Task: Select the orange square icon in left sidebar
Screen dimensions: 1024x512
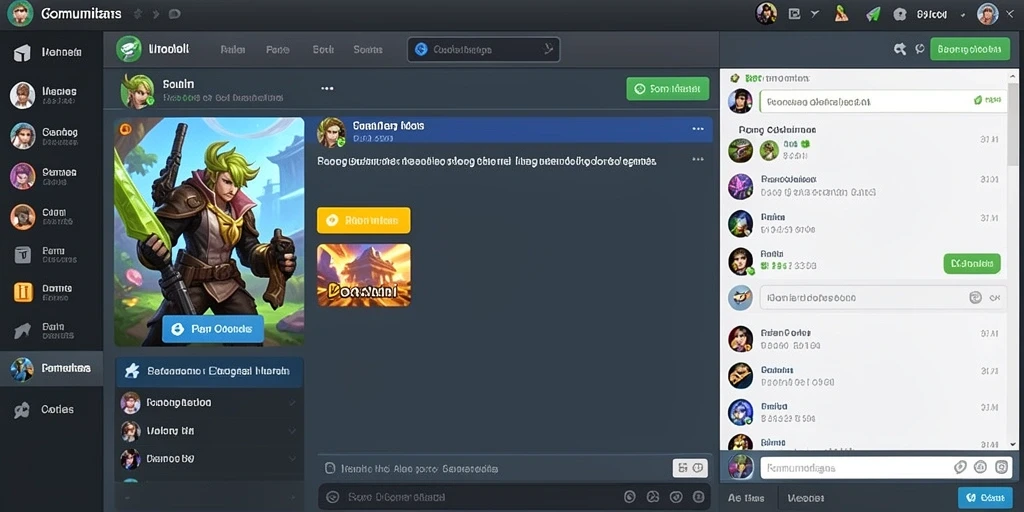Action: coord(23,292)
